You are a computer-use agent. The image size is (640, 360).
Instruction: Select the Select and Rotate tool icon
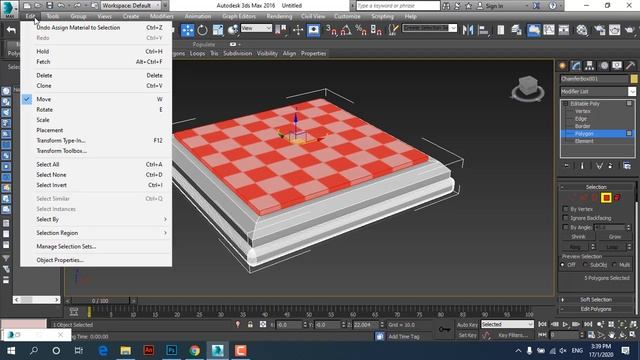click(202, 30)
